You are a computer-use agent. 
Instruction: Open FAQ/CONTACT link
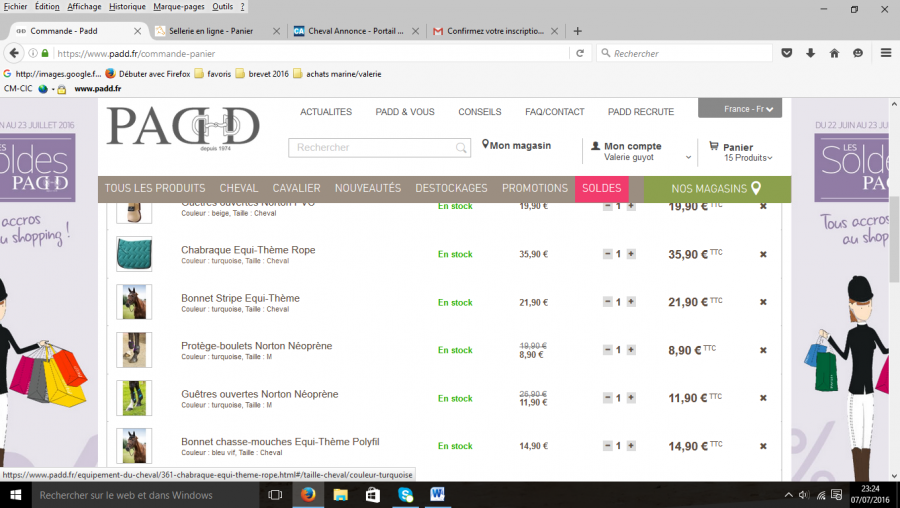click(554, 112)
